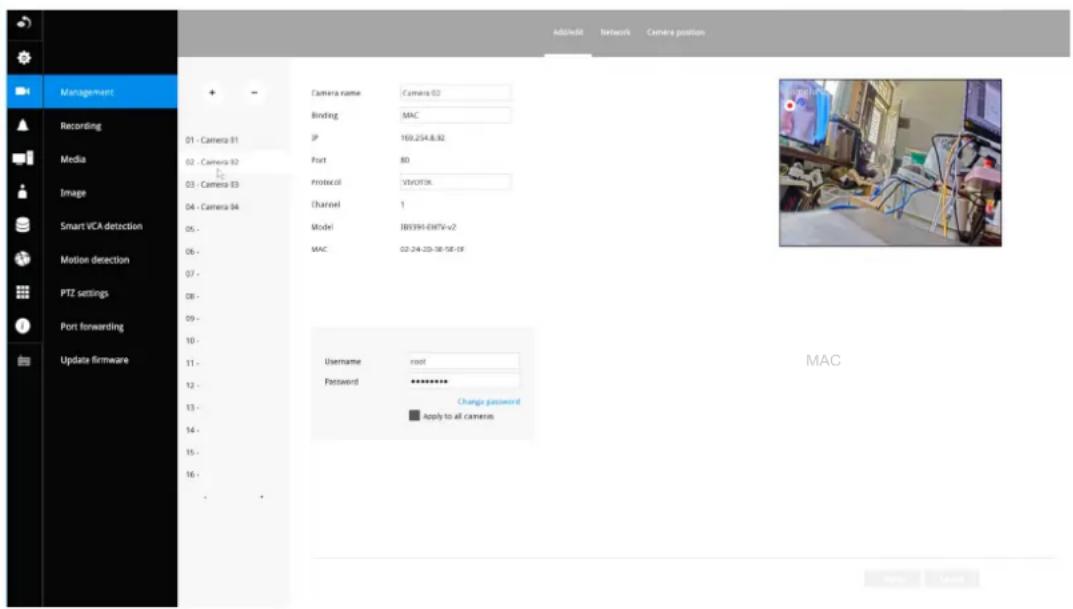The height and width of the screenshot is (609, 1073).
Task: Click the round information icon in the sidebar
Action: pyautogui.click(x=23, y=326)
